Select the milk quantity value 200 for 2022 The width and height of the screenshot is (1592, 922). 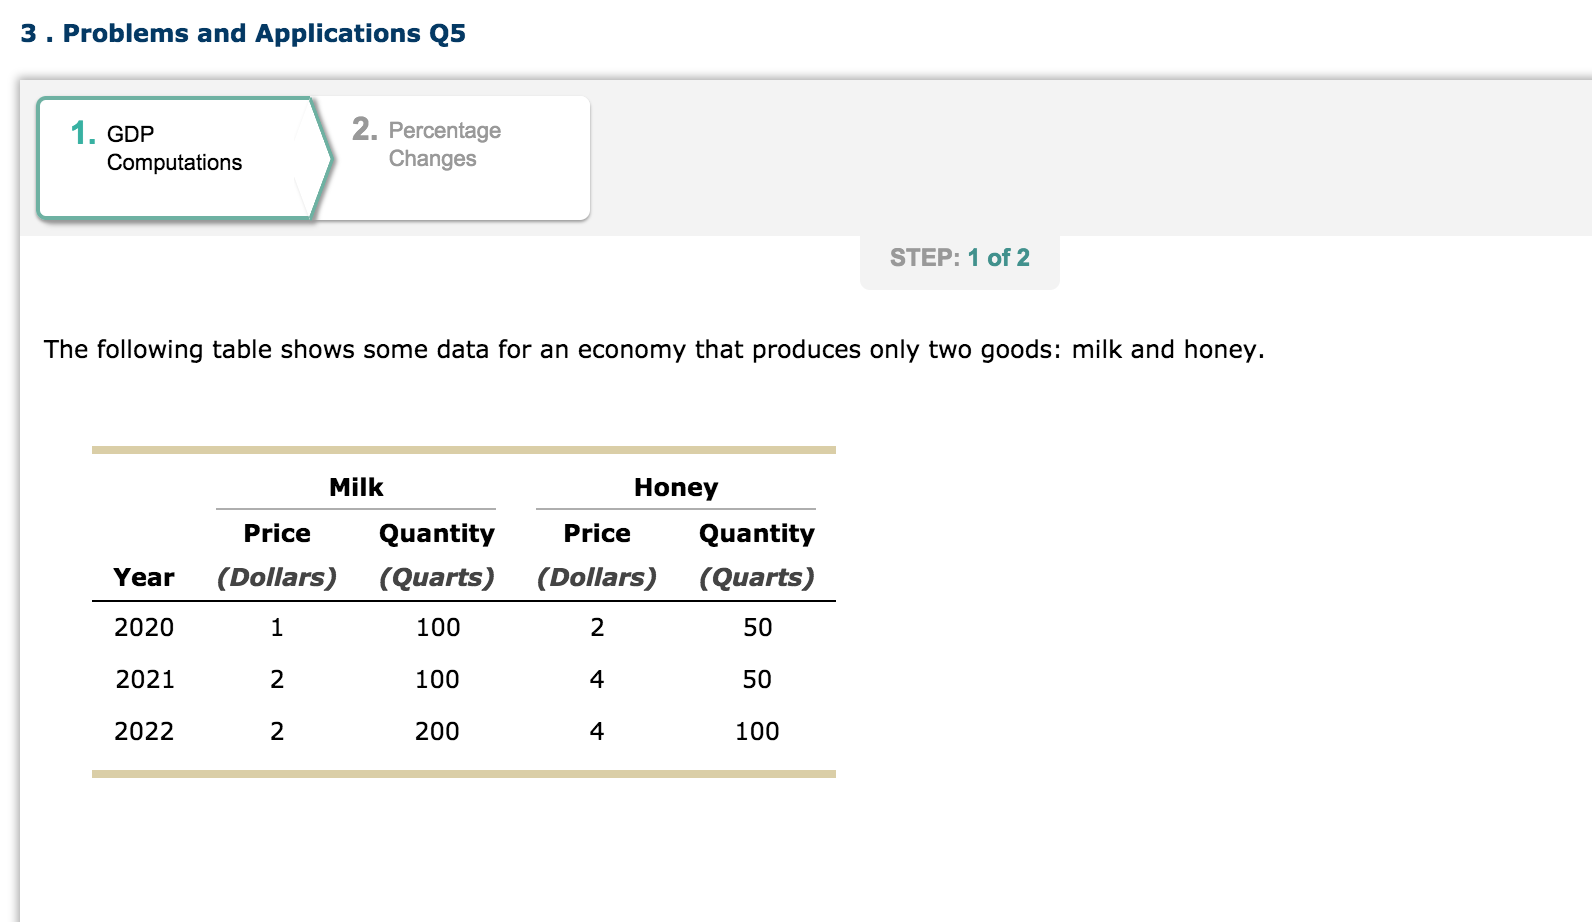pos(436,731)
